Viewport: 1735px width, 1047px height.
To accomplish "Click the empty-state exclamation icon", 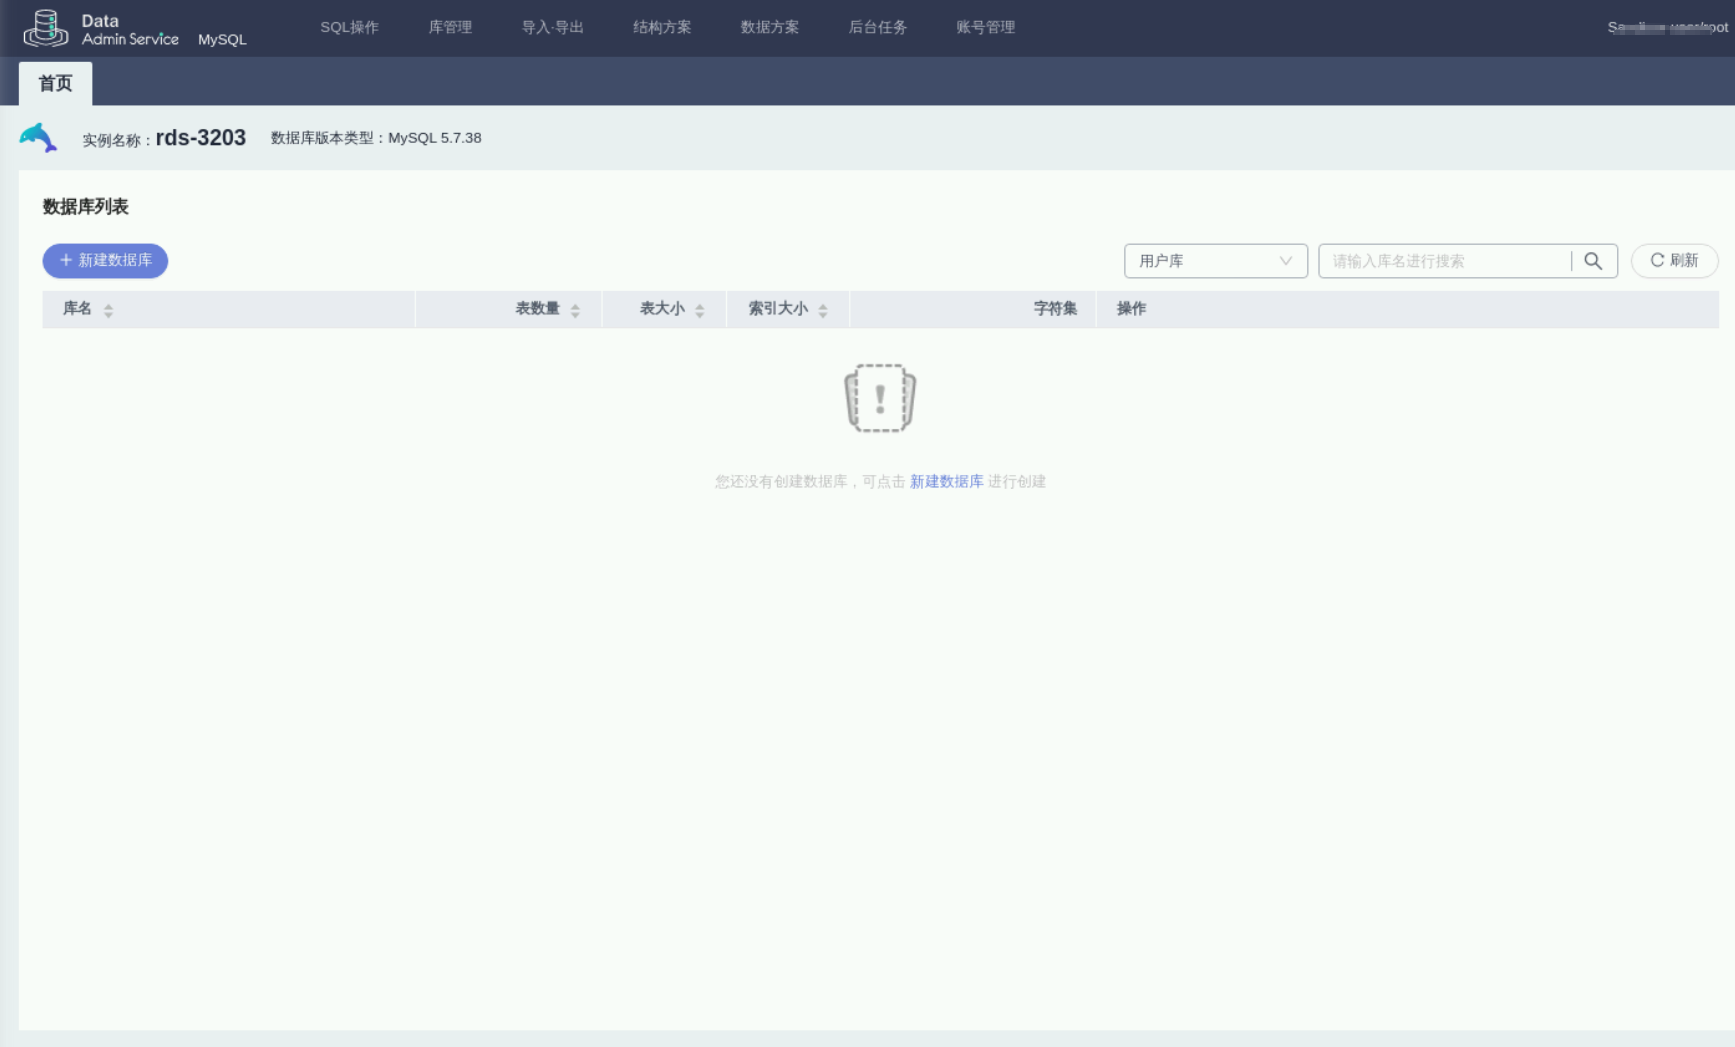I will (880, 398).
